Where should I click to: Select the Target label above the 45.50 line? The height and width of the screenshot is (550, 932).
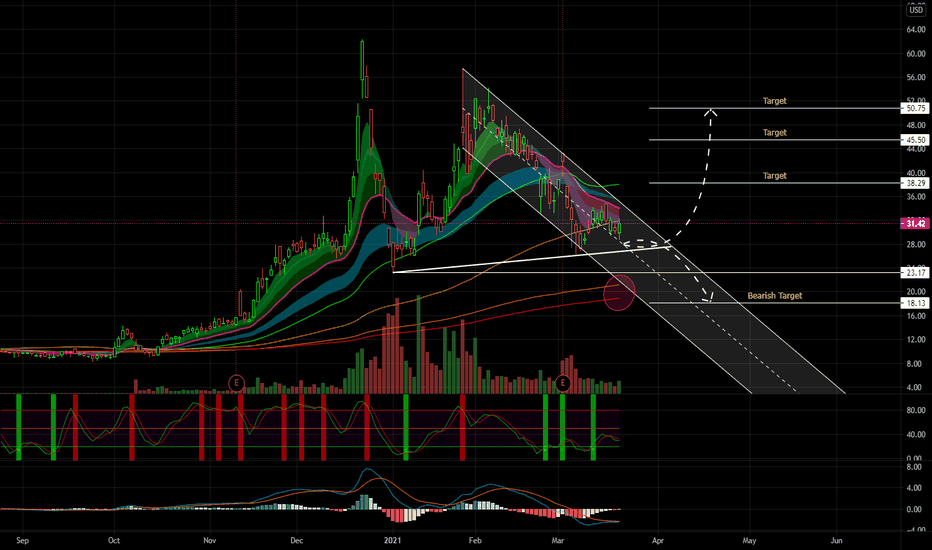point(774,133)
